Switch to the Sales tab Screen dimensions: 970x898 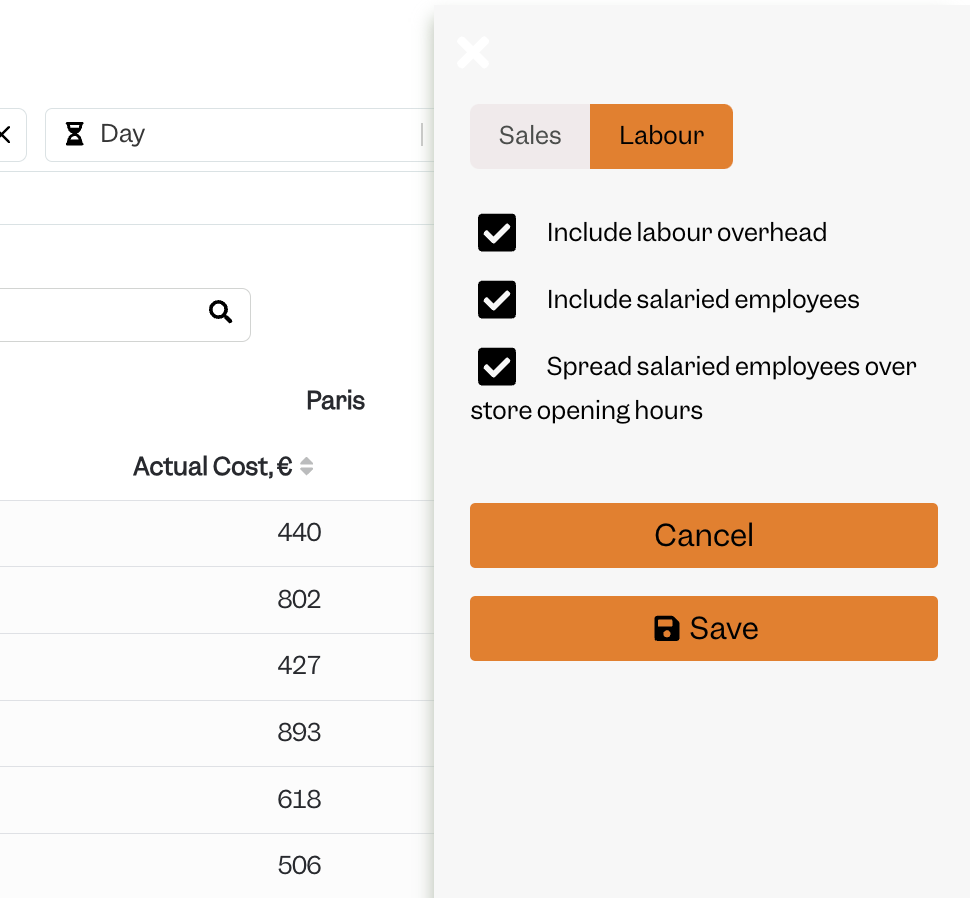click(530, 136)
